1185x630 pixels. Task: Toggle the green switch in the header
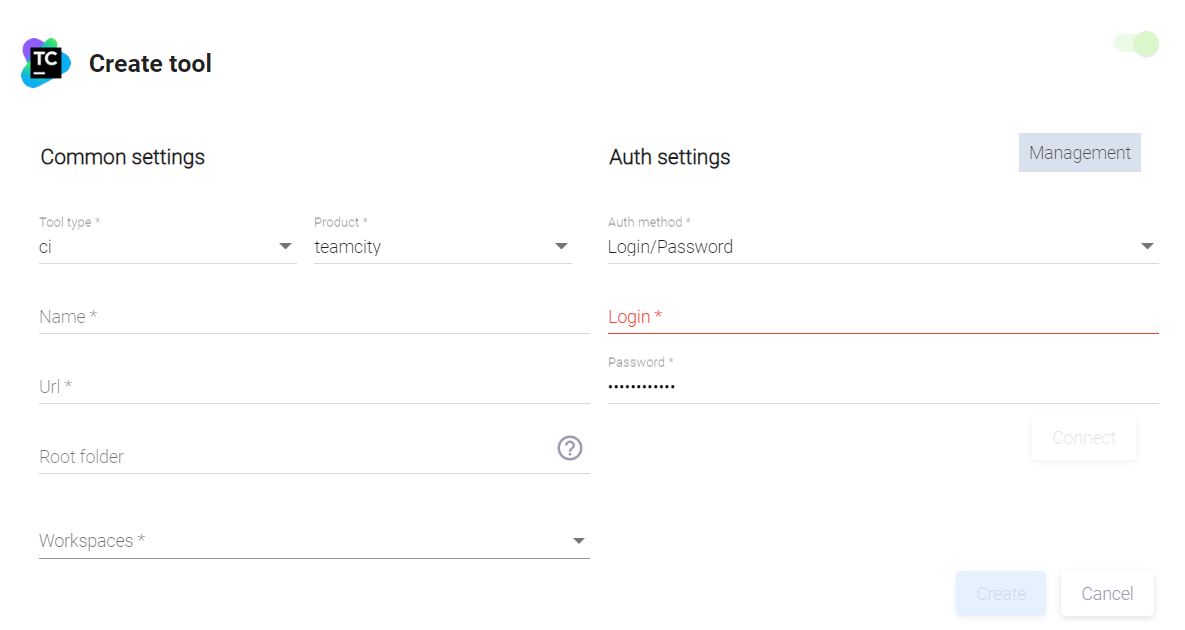click(1136, 44)
